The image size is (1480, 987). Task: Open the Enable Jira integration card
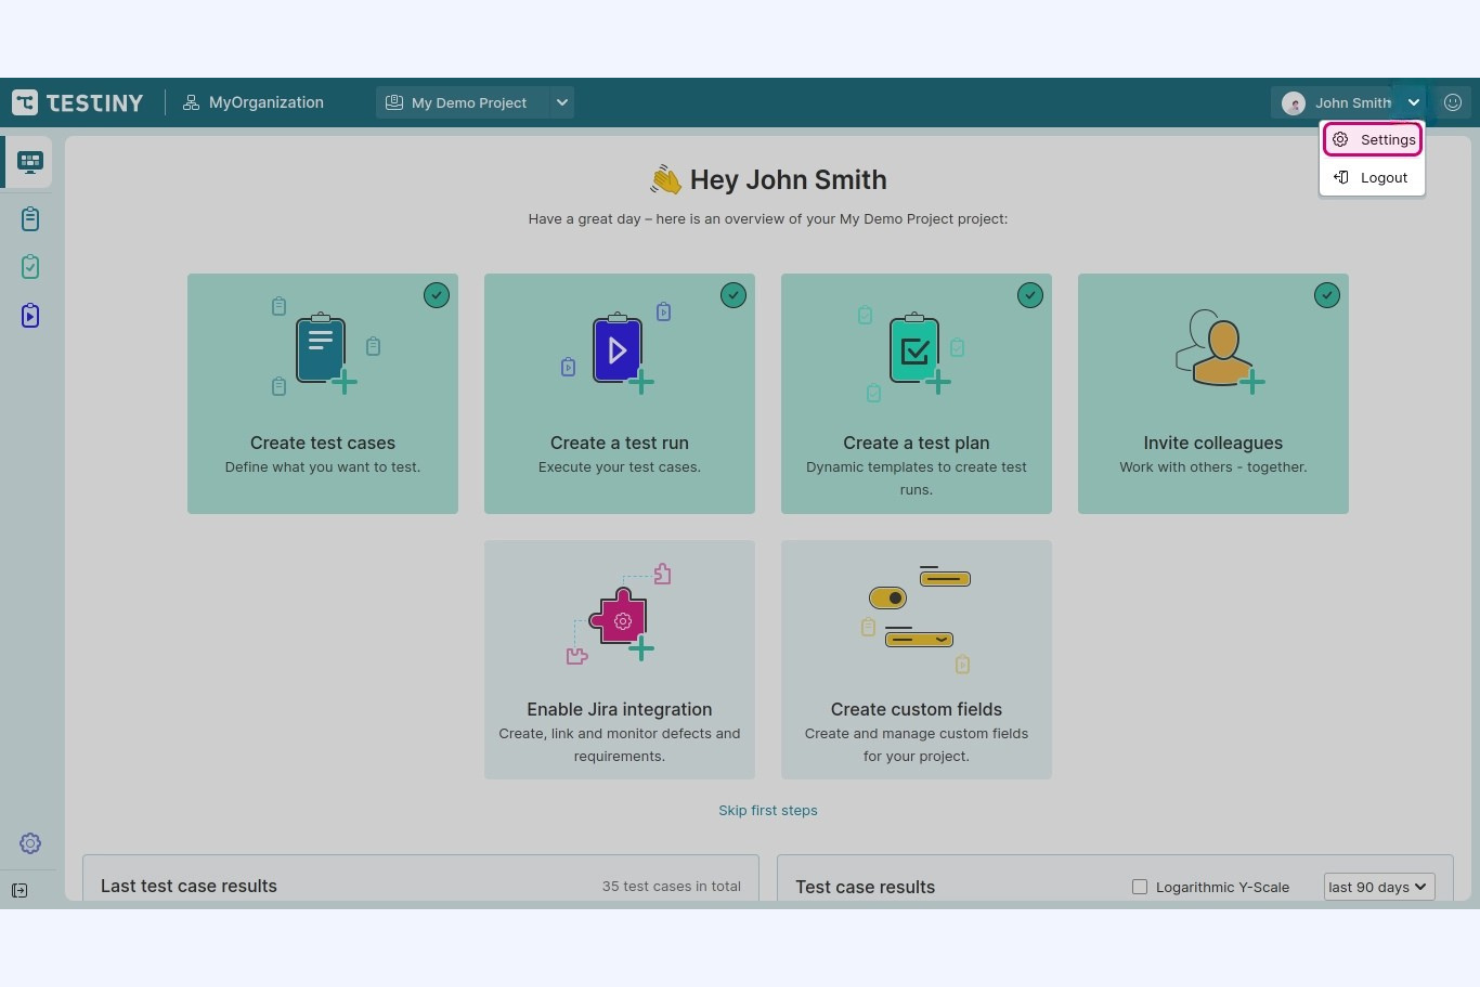point(619,659)
